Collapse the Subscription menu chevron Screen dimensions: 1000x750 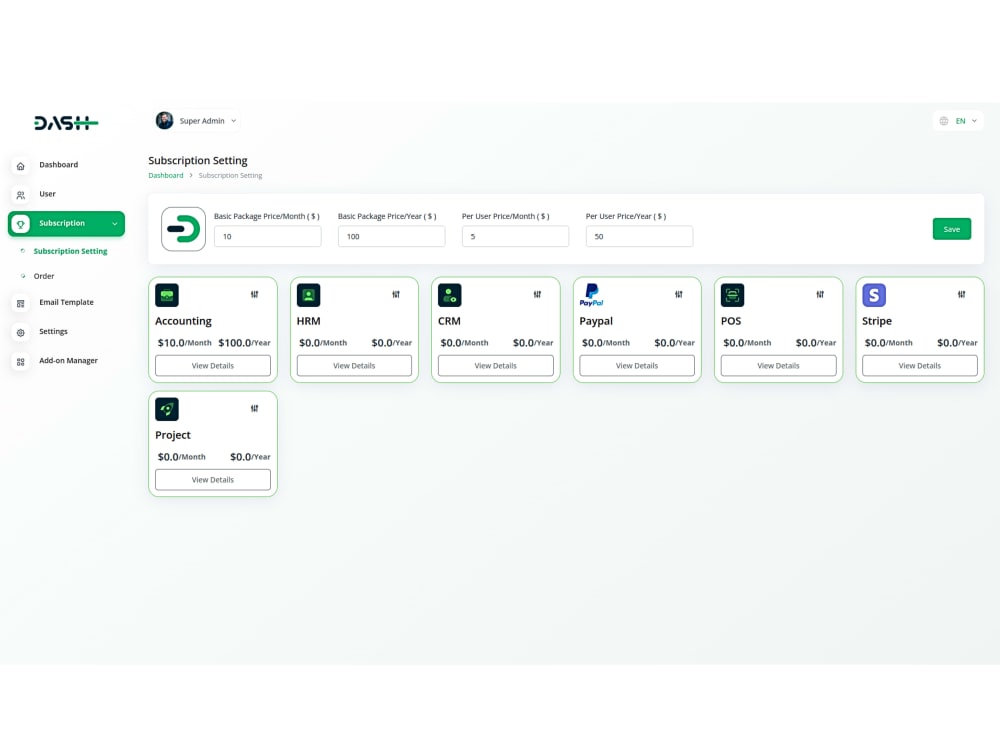tap(115, 224)
